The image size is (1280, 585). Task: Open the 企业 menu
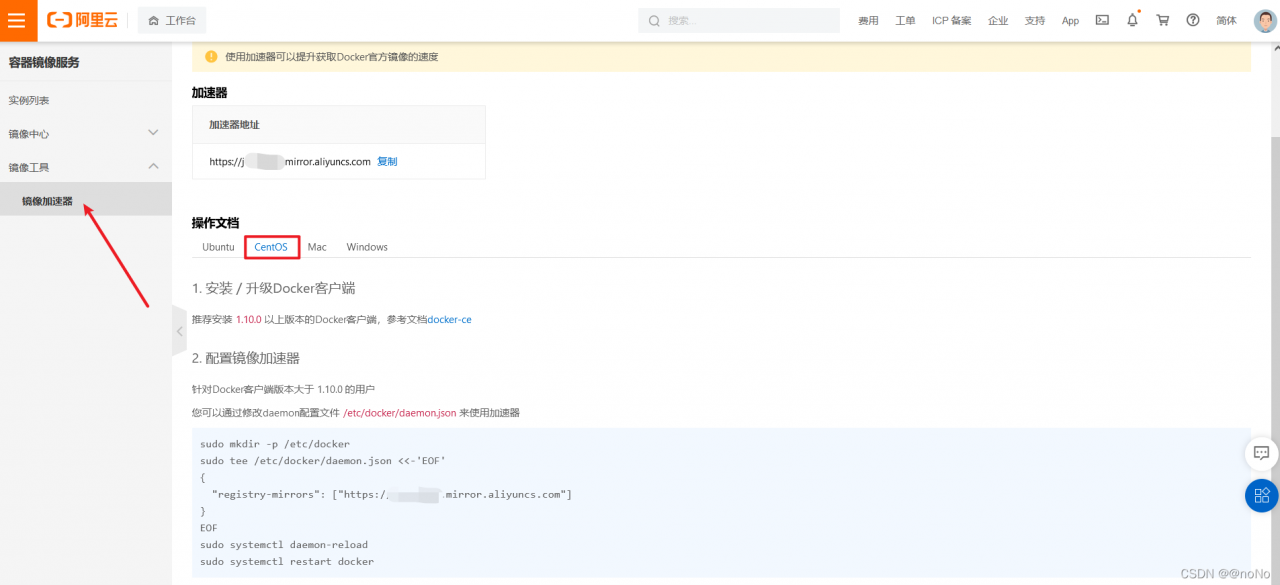point(998,20)
